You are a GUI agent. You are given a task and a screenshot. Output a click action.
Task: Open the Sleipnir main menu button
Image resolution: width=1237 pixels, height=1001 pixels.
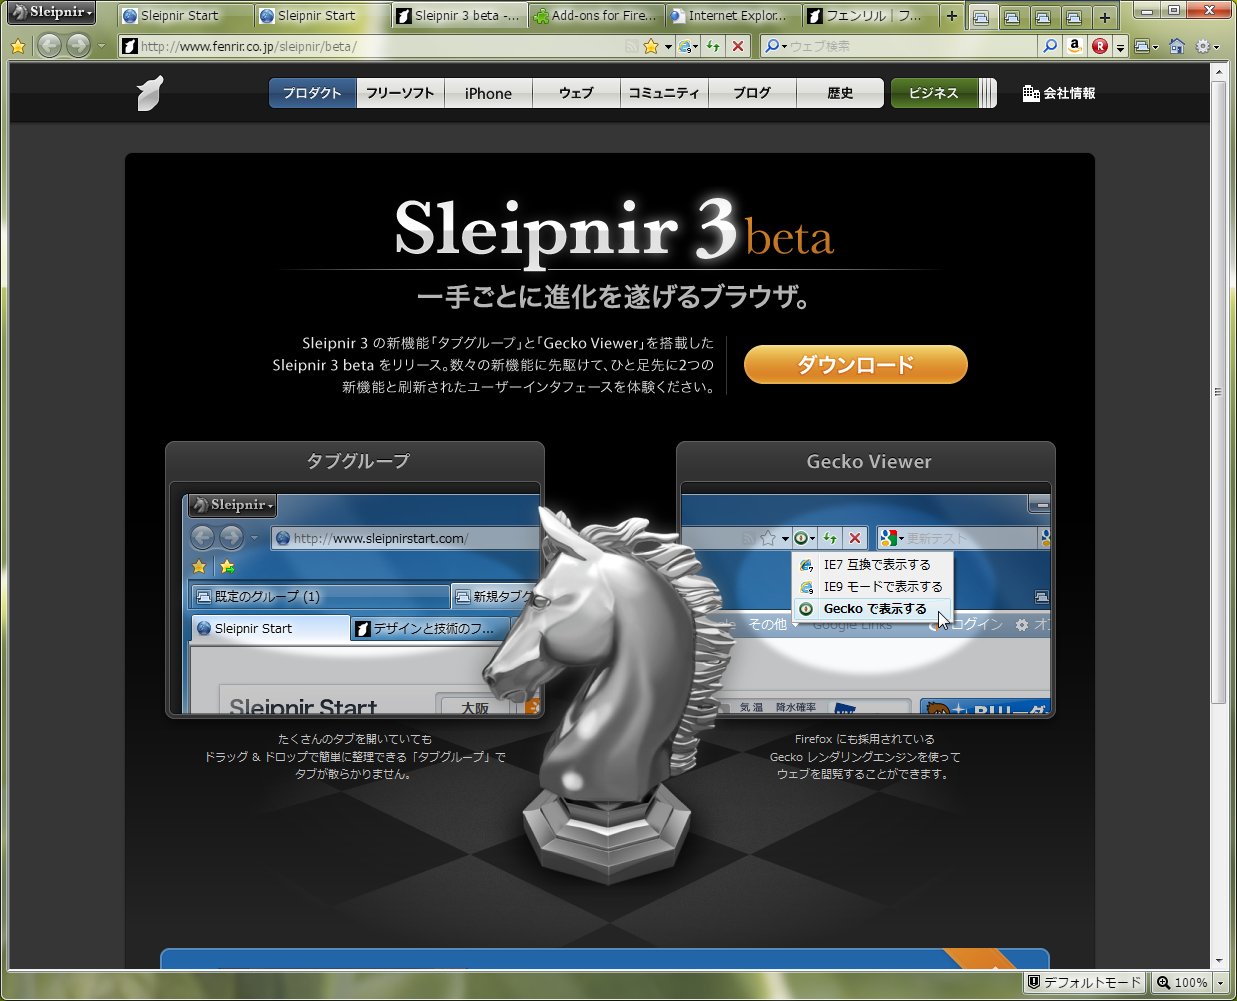[x=52, y=13]
